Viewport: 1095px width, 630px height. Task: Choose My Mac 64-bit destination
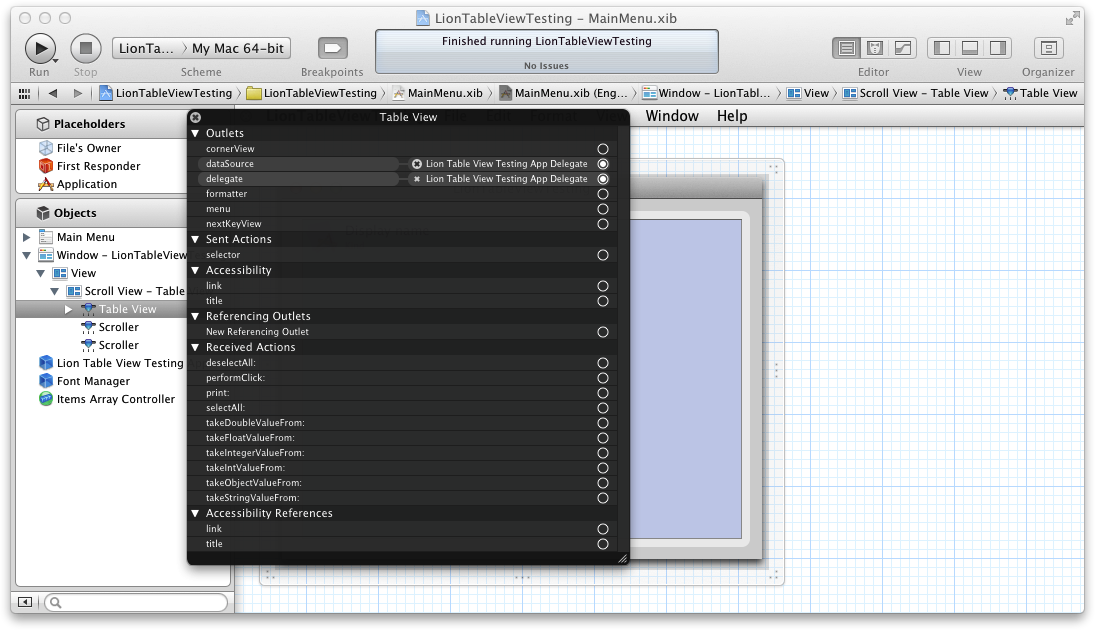tap(238, 48)
